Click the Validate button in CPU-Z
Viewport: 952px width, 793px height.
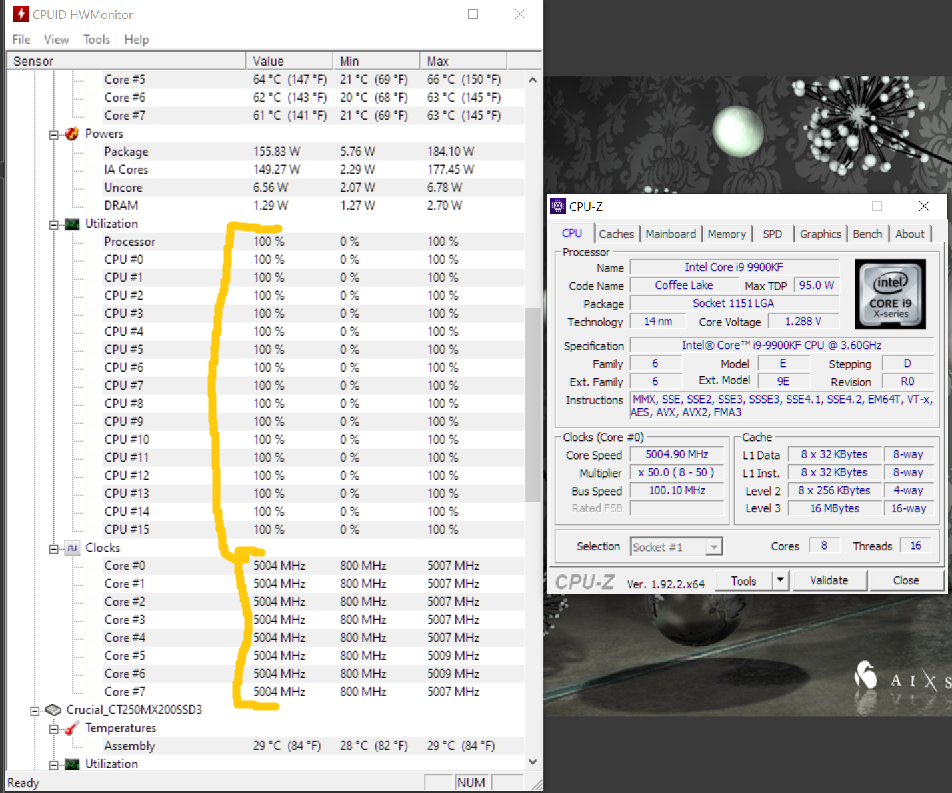[x=829, y=580]
